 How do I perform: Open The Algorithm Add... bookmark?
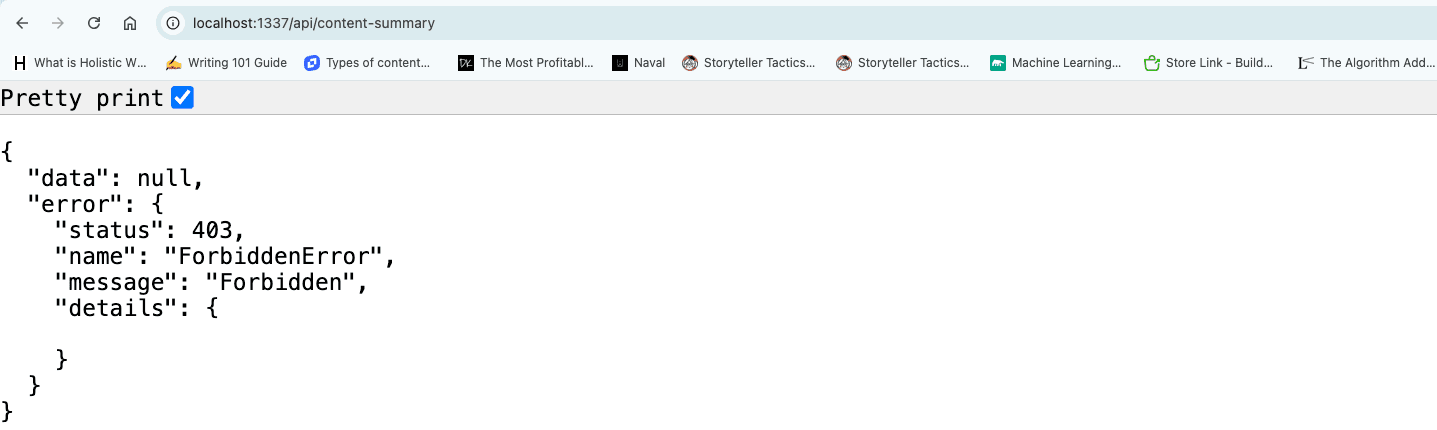point(1366,62)
